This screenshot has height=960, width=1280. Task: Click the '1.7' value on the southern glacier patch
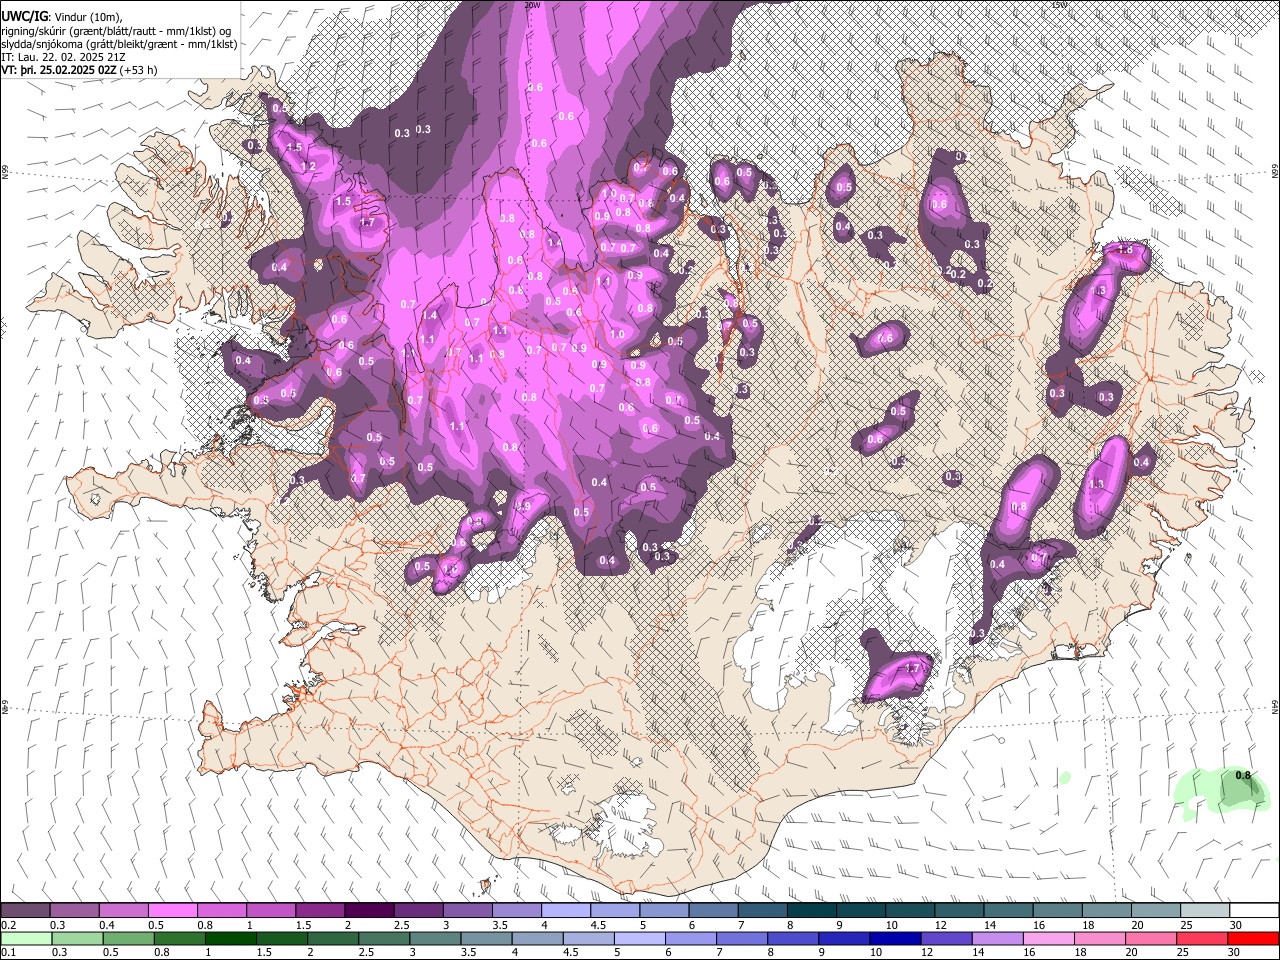[x=912, y=669]
